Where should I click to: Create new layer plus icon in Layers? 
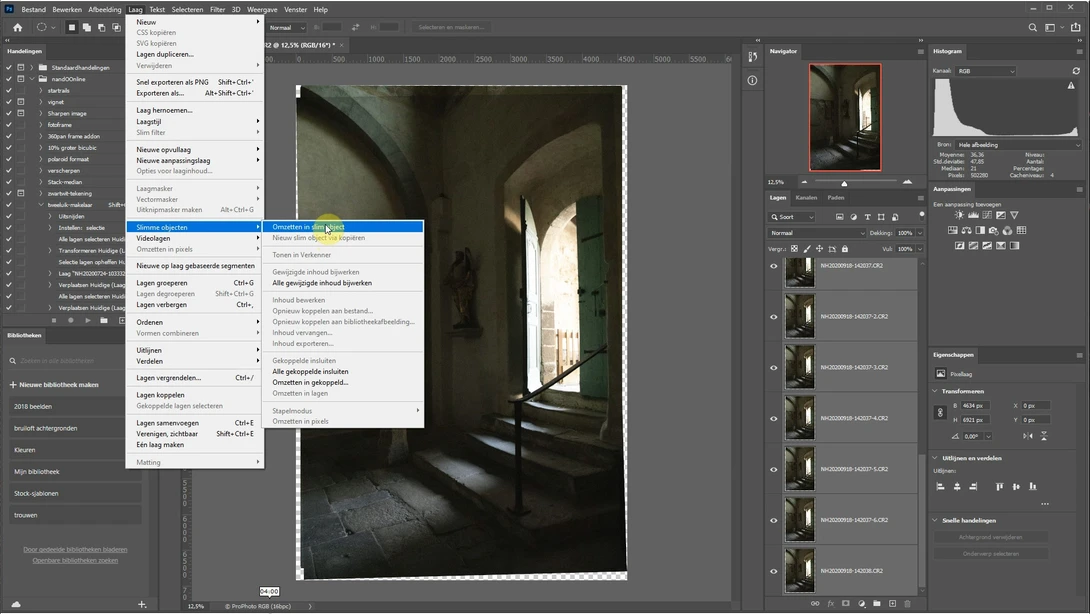coord(893,604)
